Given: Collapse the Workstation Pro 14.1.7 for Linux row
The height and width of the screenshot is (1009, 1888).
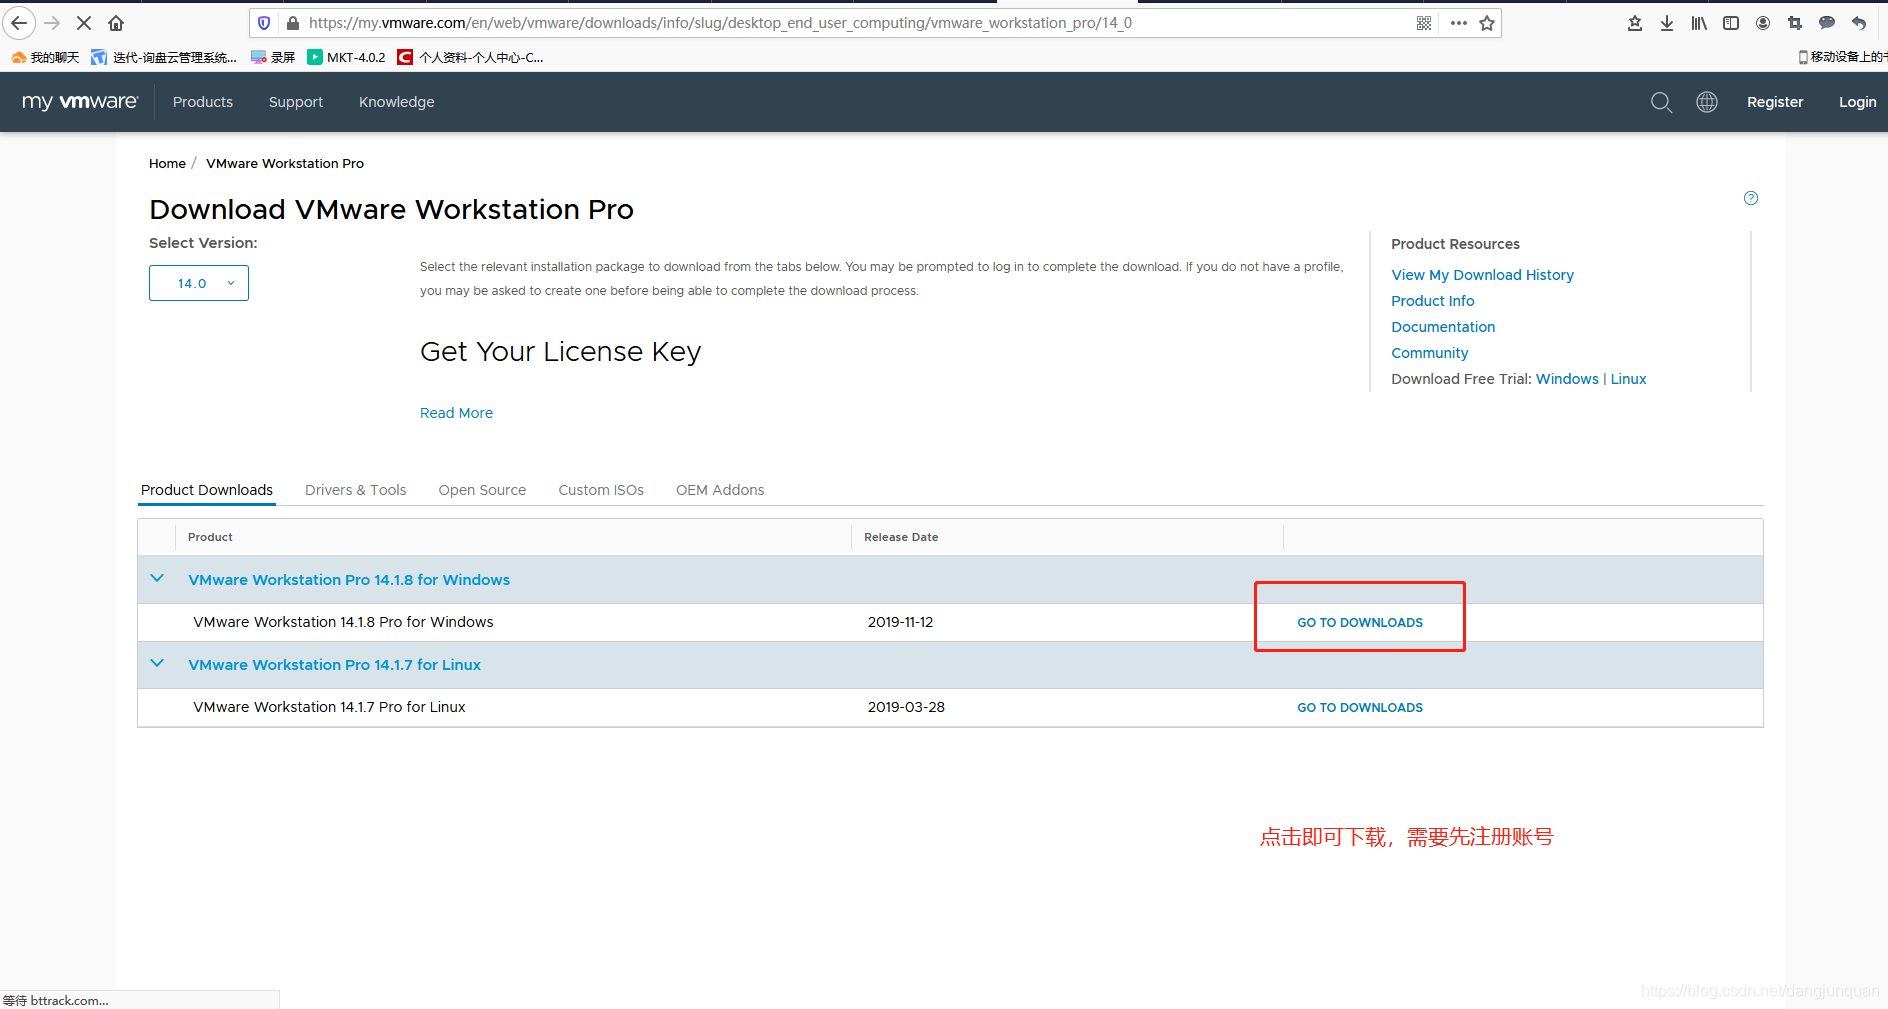Looking at the screenshot, I should pyautogui.click(x=157, y=664).
